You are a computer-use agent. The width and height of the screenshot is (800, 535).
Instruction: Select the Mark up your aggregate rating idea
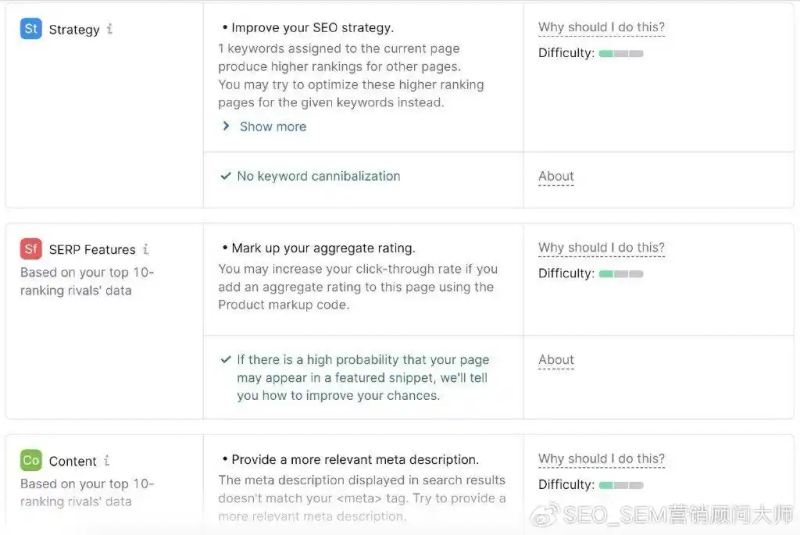point(323,248)
